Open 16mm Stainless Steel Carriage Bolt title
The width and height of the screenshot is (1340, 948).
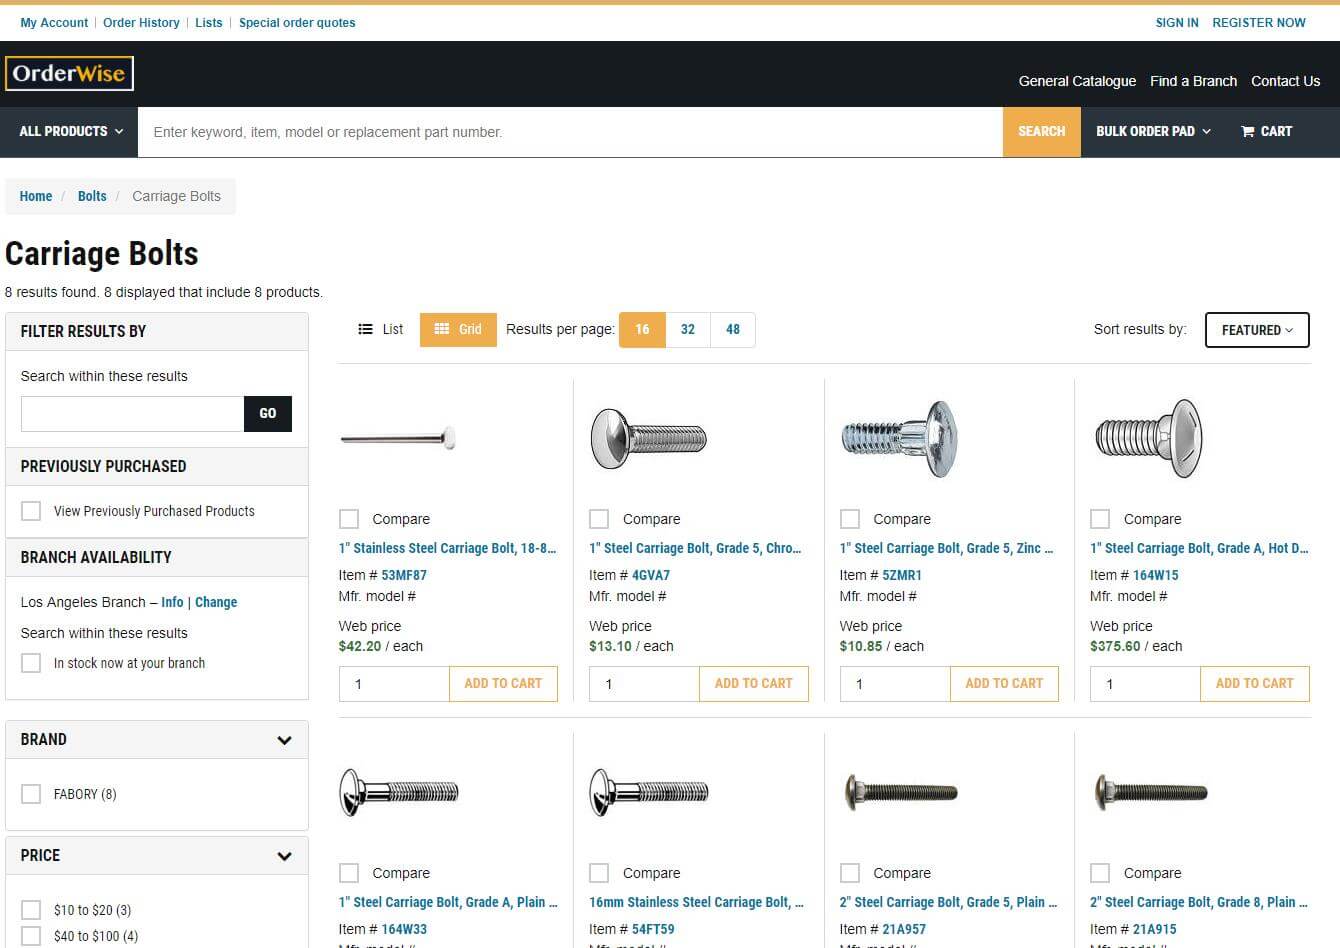coord(696,902)
